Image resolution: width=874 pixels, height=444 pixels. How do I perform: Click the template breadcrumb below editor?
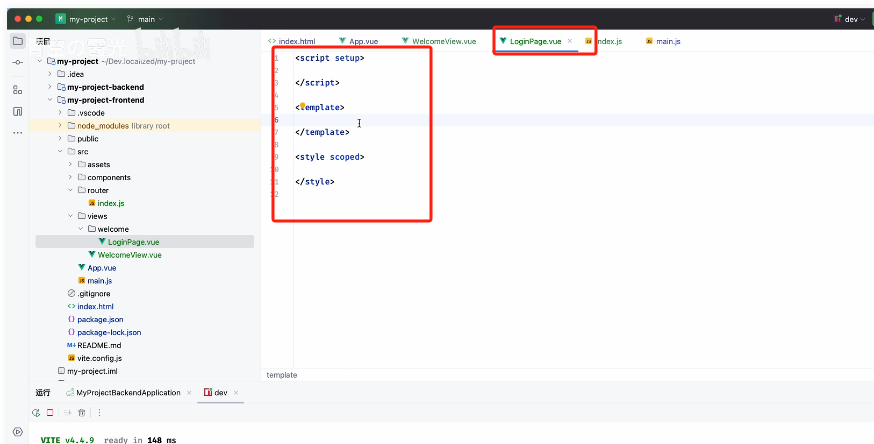coord(281,375)
